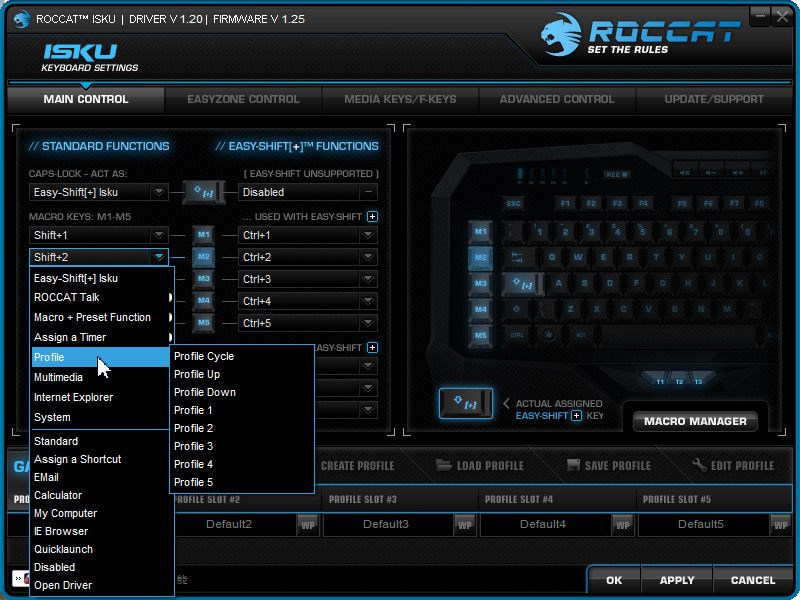The image size is (800, 600).
Task: Select Profile 3 from the submenu
Action: tap(242, 446)
